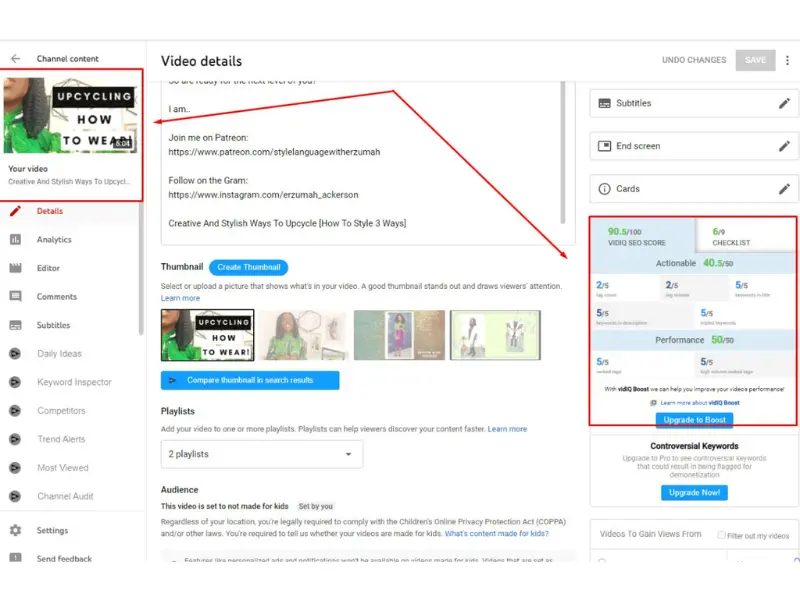Open the Most Viewed menu item
This screenshot has width=800, height=600.
tap(63, 468)
